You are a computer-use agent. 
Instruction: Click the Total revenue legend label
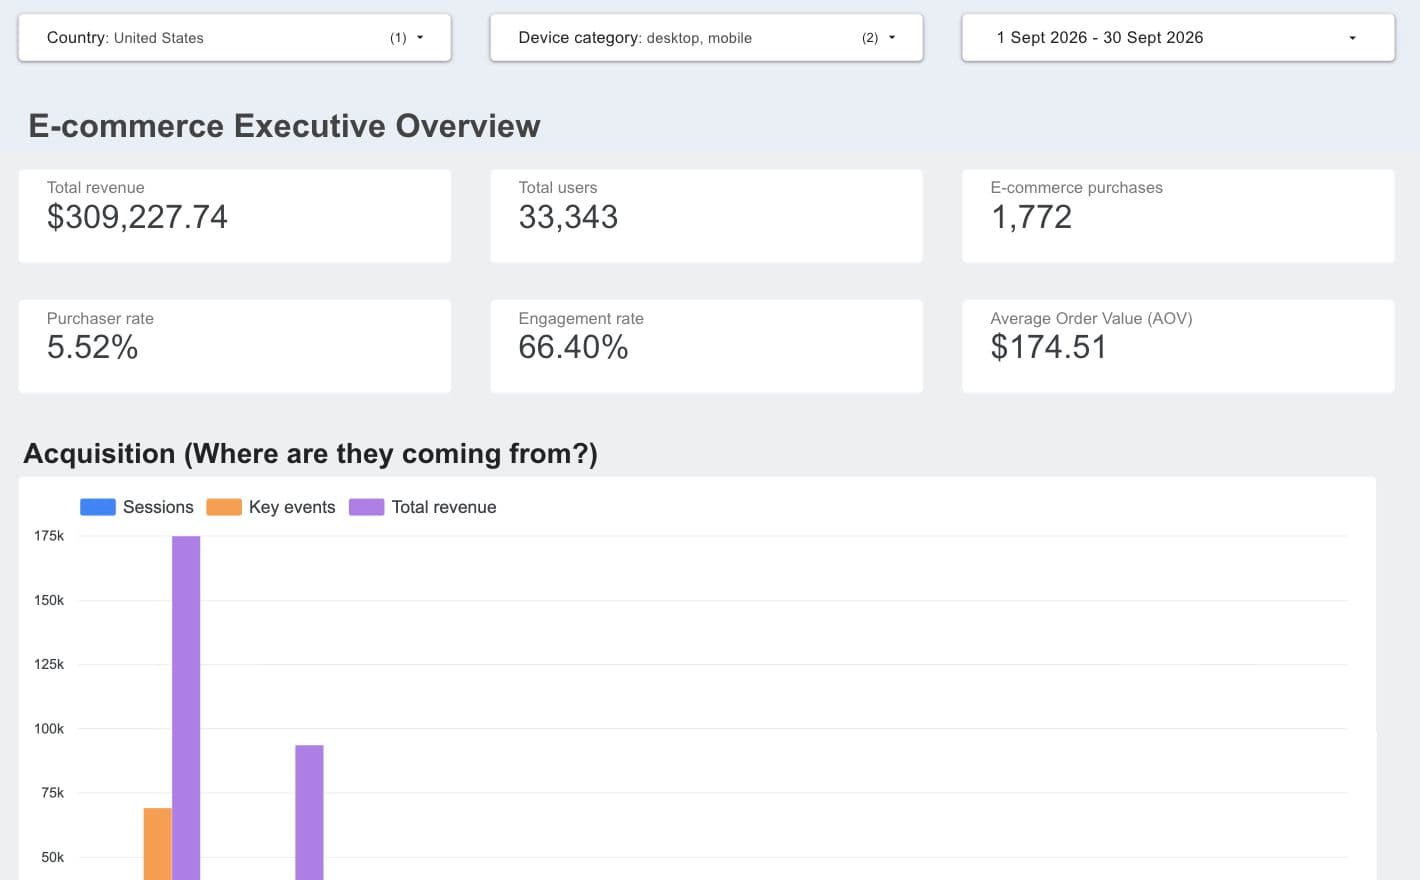tap(444, 507)
